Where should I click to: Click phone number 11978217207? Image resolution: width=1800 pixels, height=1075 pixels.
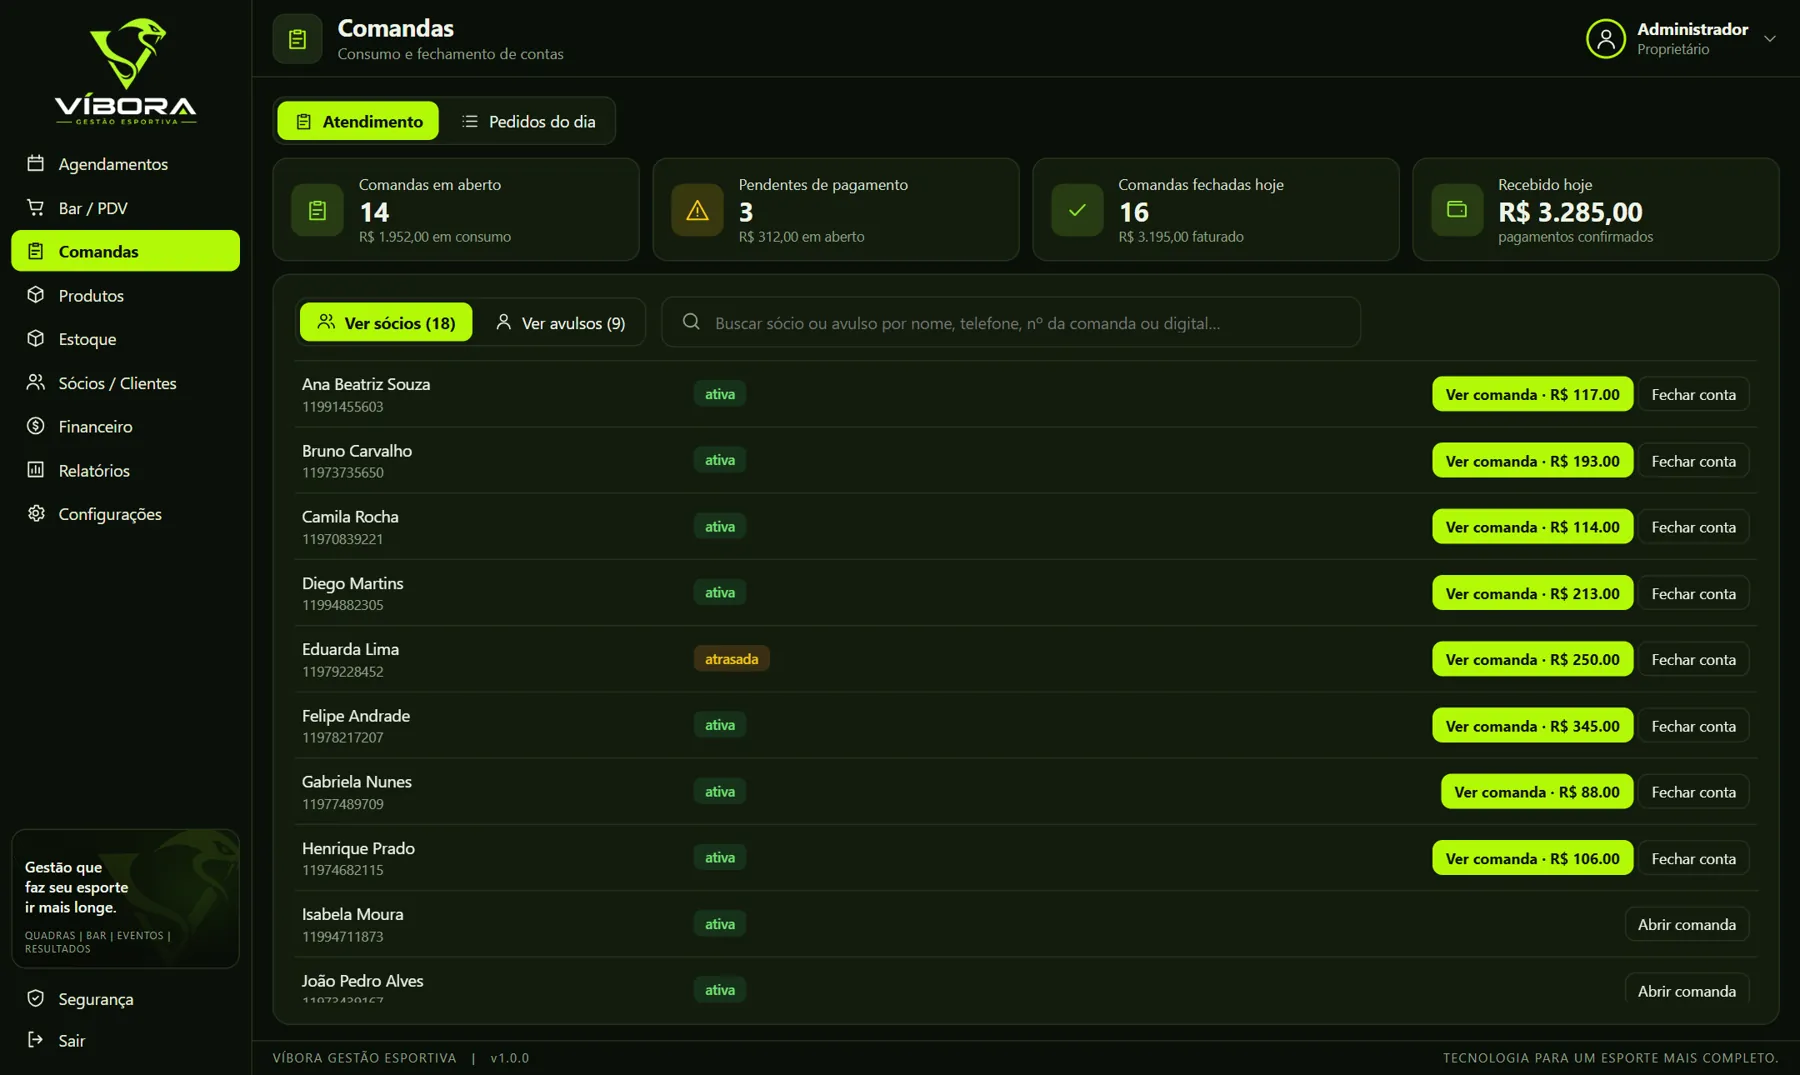click(342, 737)
